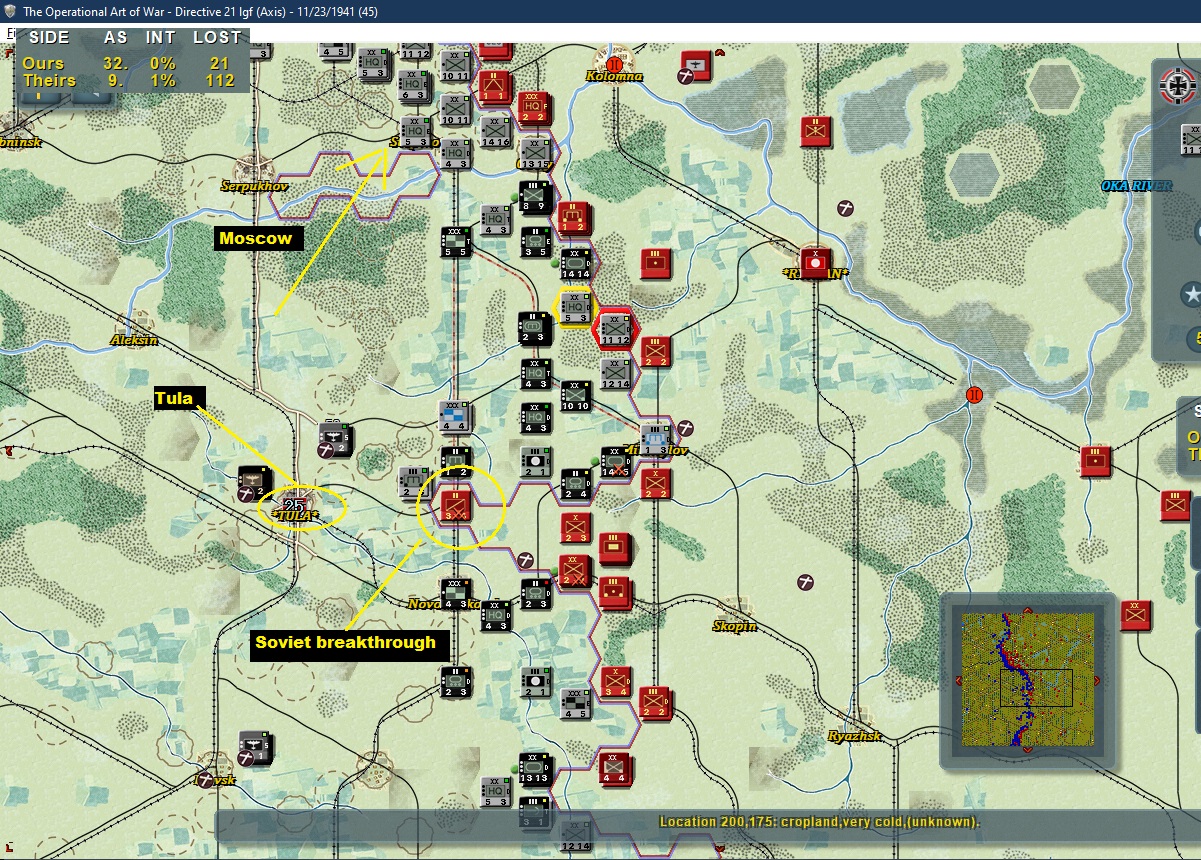Click the minimap right scroll arrow
Image resolution: width=1201 pixels, height=860 pixels.
pyautogui.click(x=1097, y=681)
